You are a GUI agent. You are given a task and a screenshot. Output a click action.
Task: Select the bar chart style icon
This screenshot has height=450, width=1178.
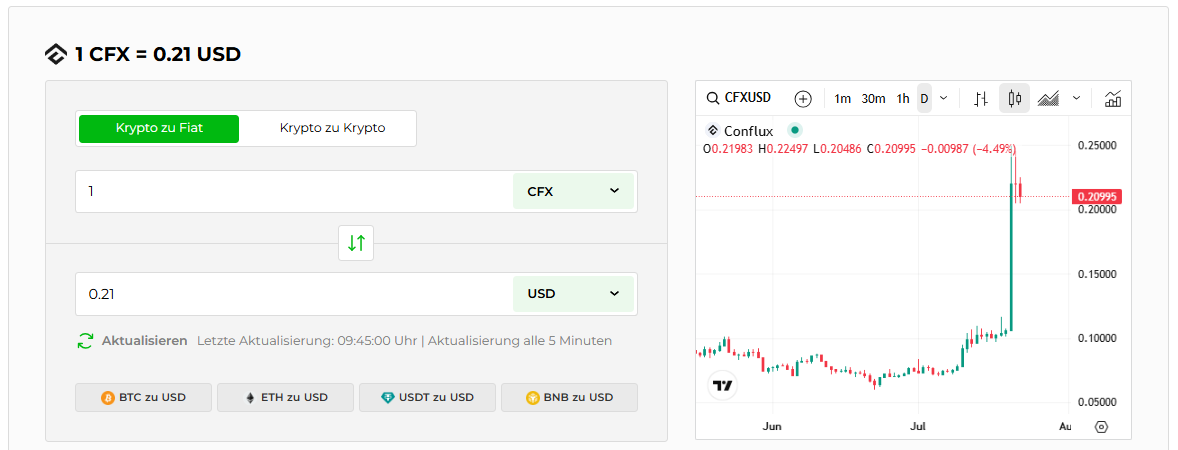981,98
